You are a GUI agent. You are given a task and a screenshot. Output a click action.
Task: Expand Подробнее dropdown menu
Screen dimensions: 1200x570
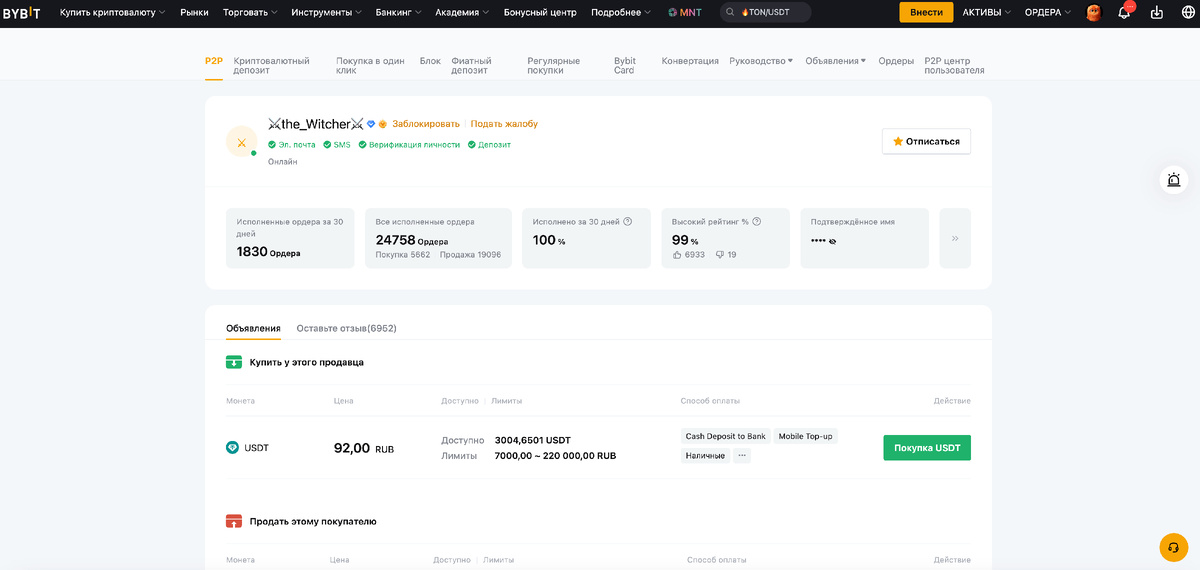pos(620,13)
